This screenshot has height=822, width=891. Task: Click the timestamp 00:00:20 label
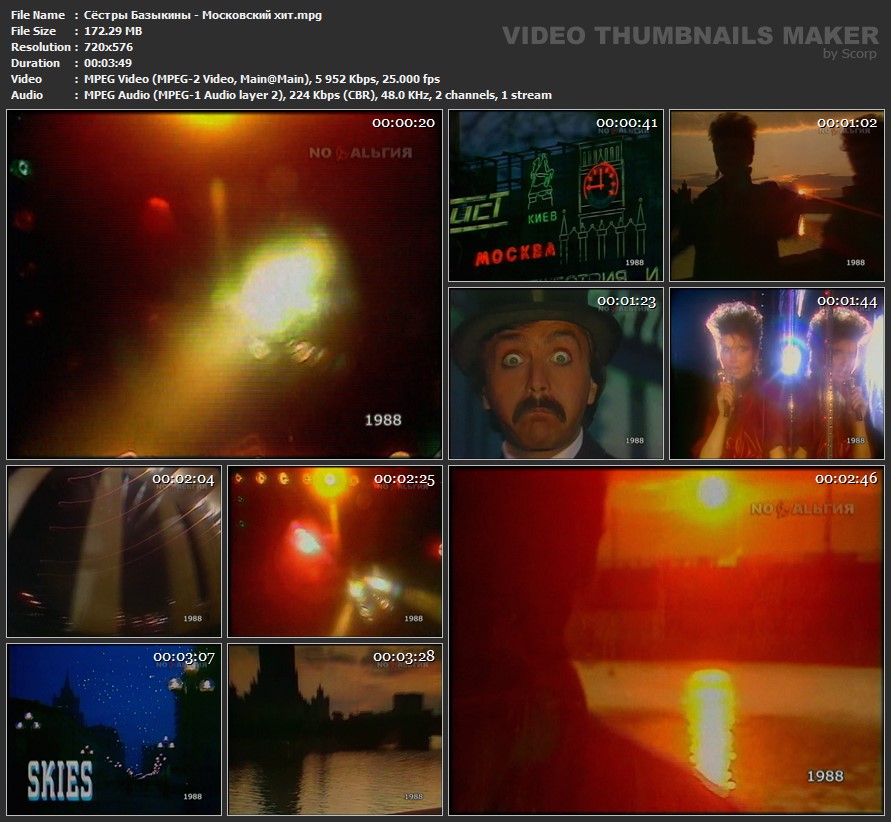point(403,123)
